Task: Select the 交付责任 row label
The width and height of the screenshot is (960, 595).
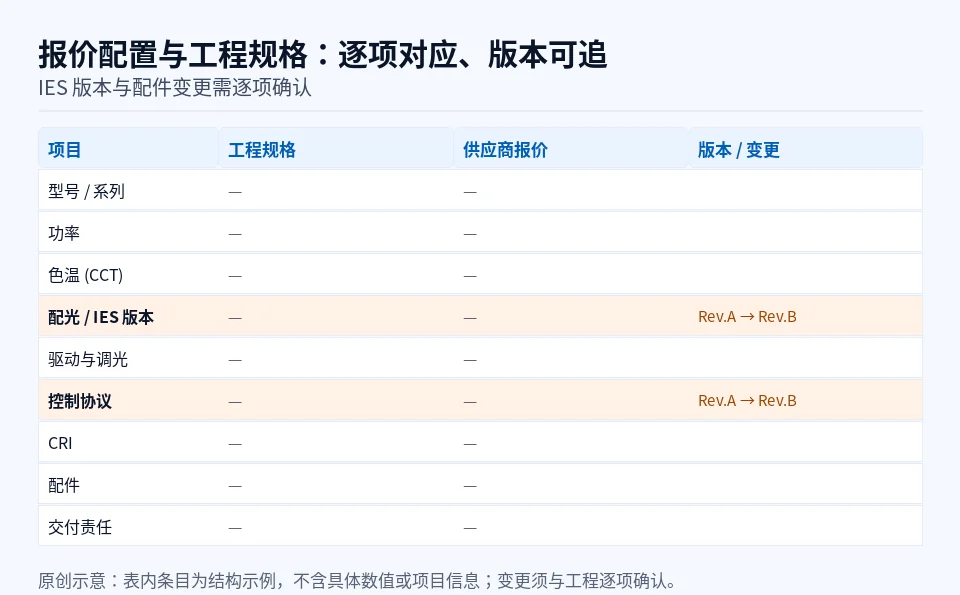Action: click(80, 527)
